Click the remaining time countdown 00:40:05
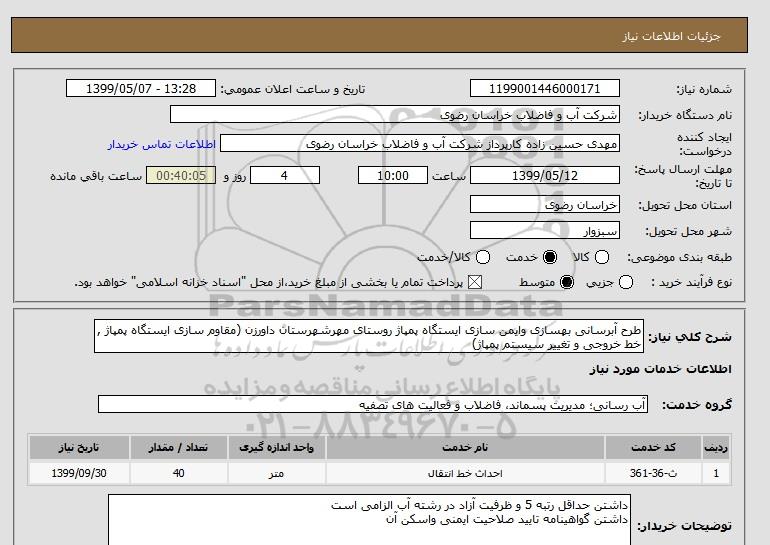 tap(181, 175)
